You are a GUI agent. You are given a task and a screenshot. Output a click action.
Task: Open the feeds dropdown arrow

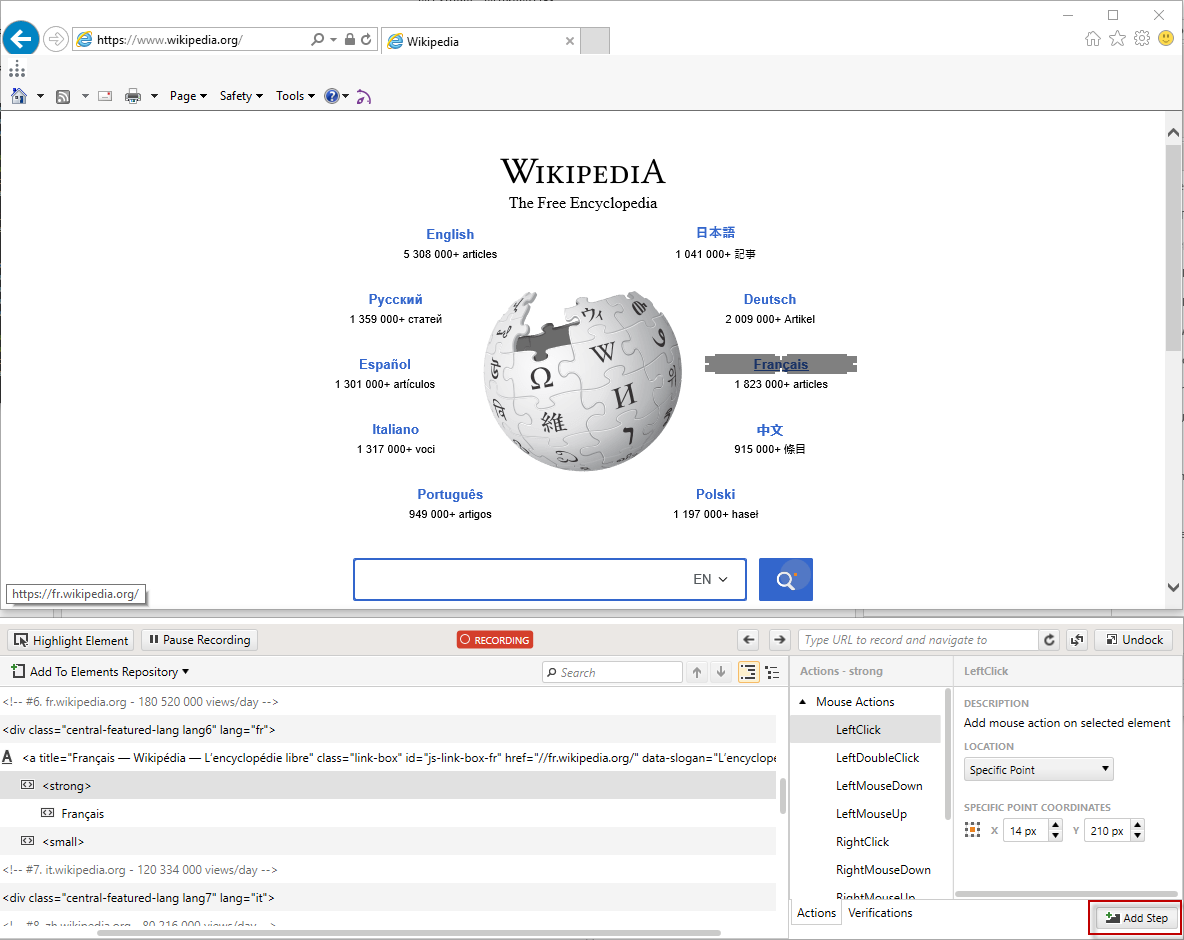85,96
